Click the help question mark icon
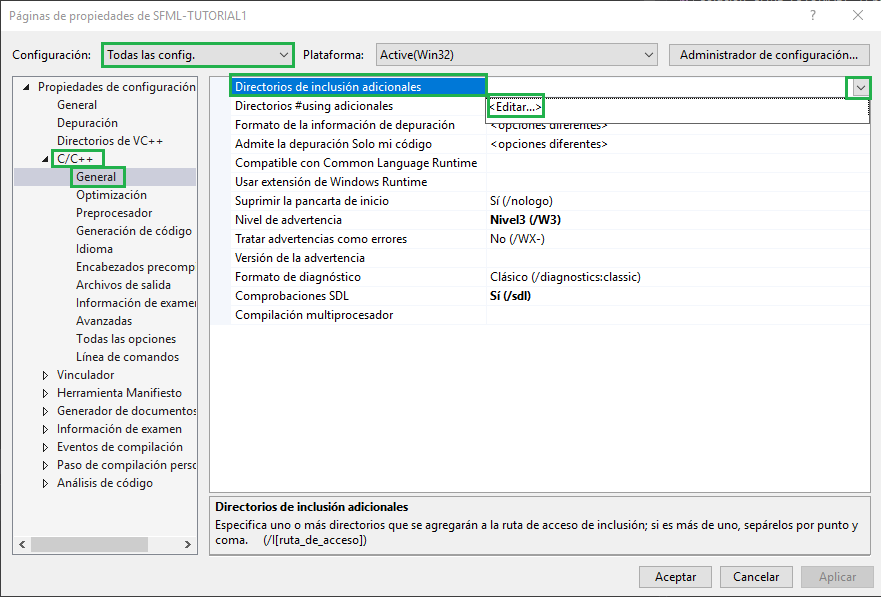The width and height of the screenshot is (881, 597). [x=811, y=16]
